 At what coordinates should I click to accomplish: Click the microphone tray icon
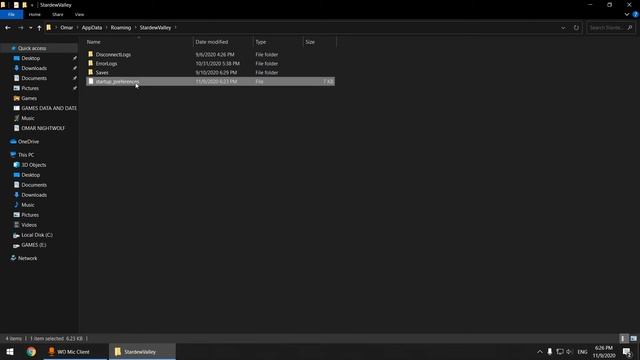pyautogui.click(x=550, y=351)
